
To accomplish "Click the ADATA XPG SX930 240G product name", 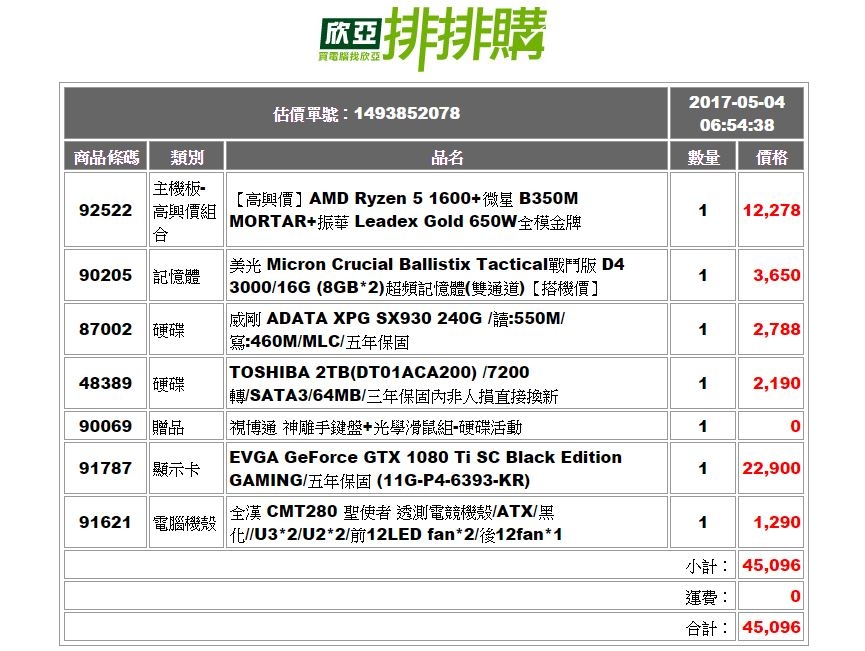I will [x=397, y=330].
